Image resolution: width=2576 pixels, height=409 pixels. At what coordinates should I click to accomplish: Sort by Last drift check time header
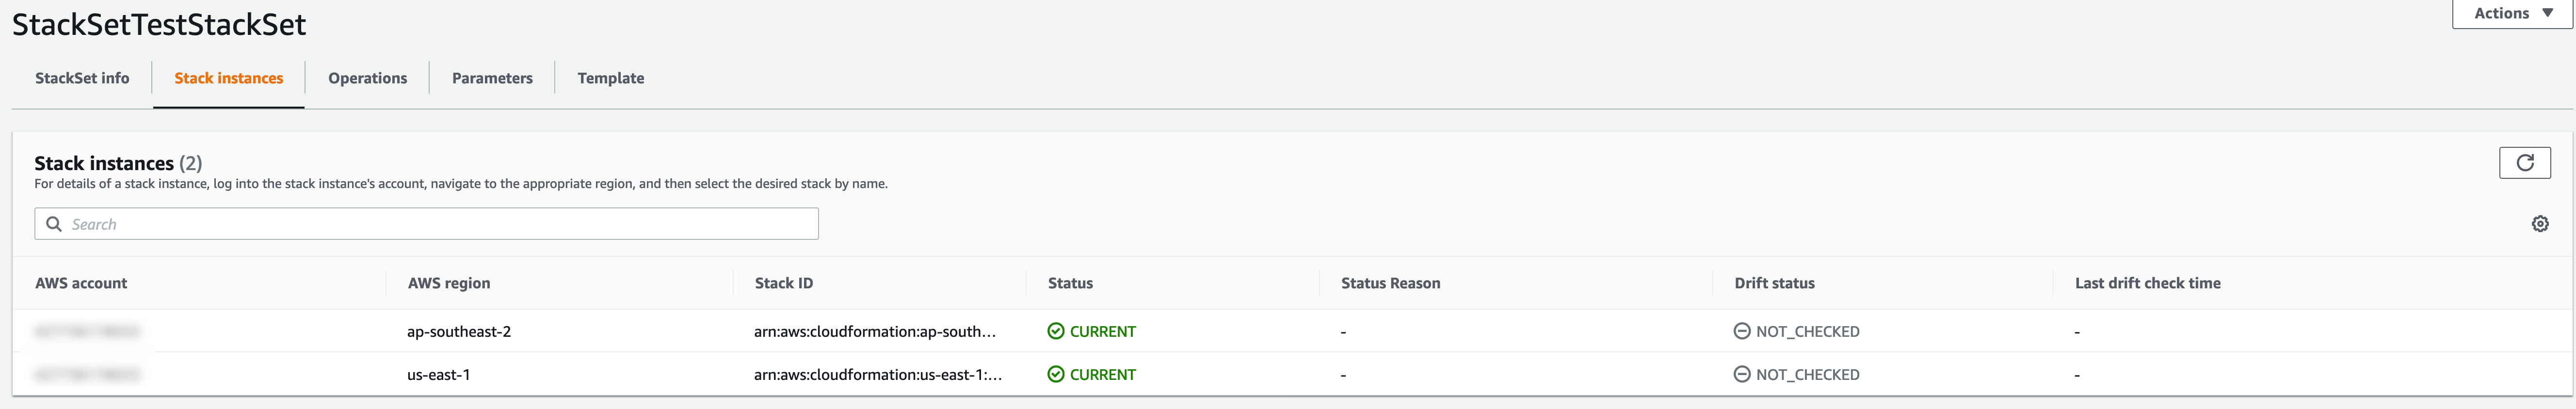pos(2147,283)
